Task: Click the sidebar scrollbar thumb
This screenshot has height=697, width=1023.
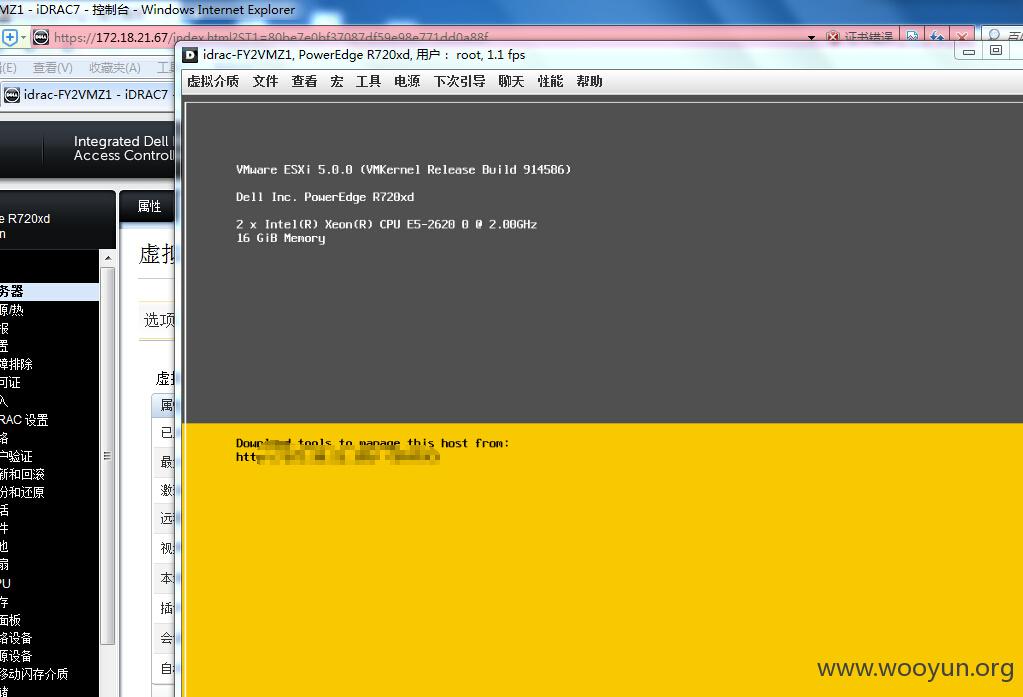Action: 108,456
